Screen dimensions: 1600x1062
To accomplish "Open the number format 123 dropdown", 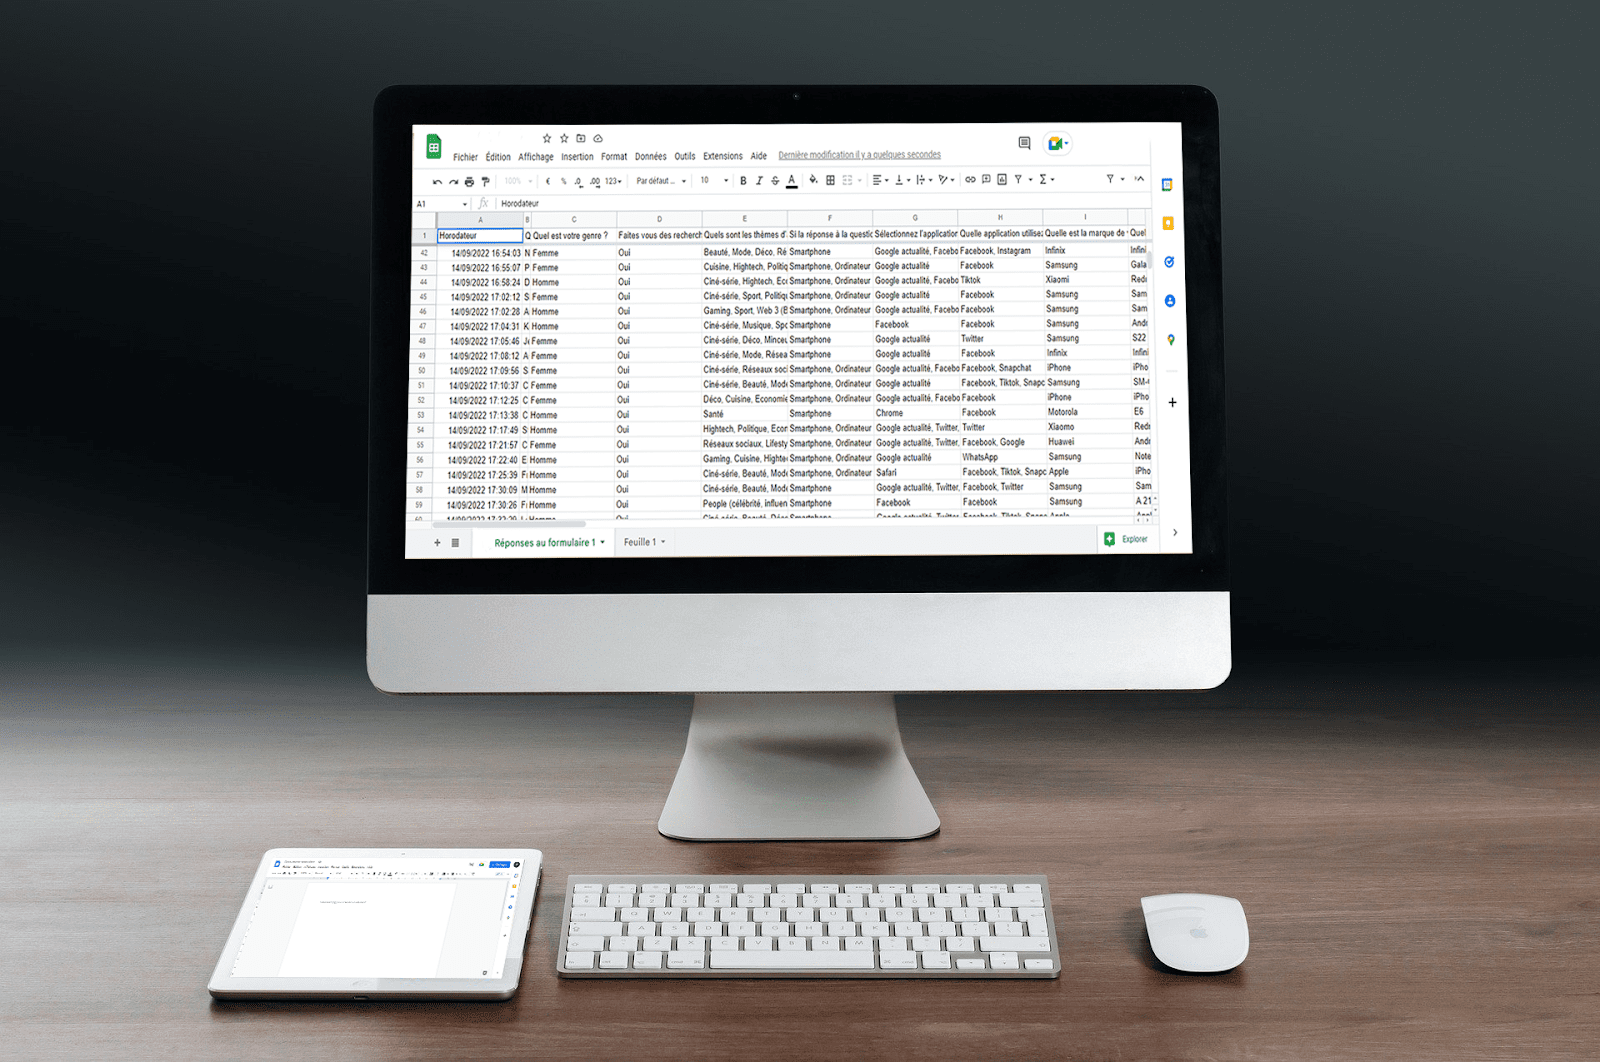I will [x=613, y=181].
